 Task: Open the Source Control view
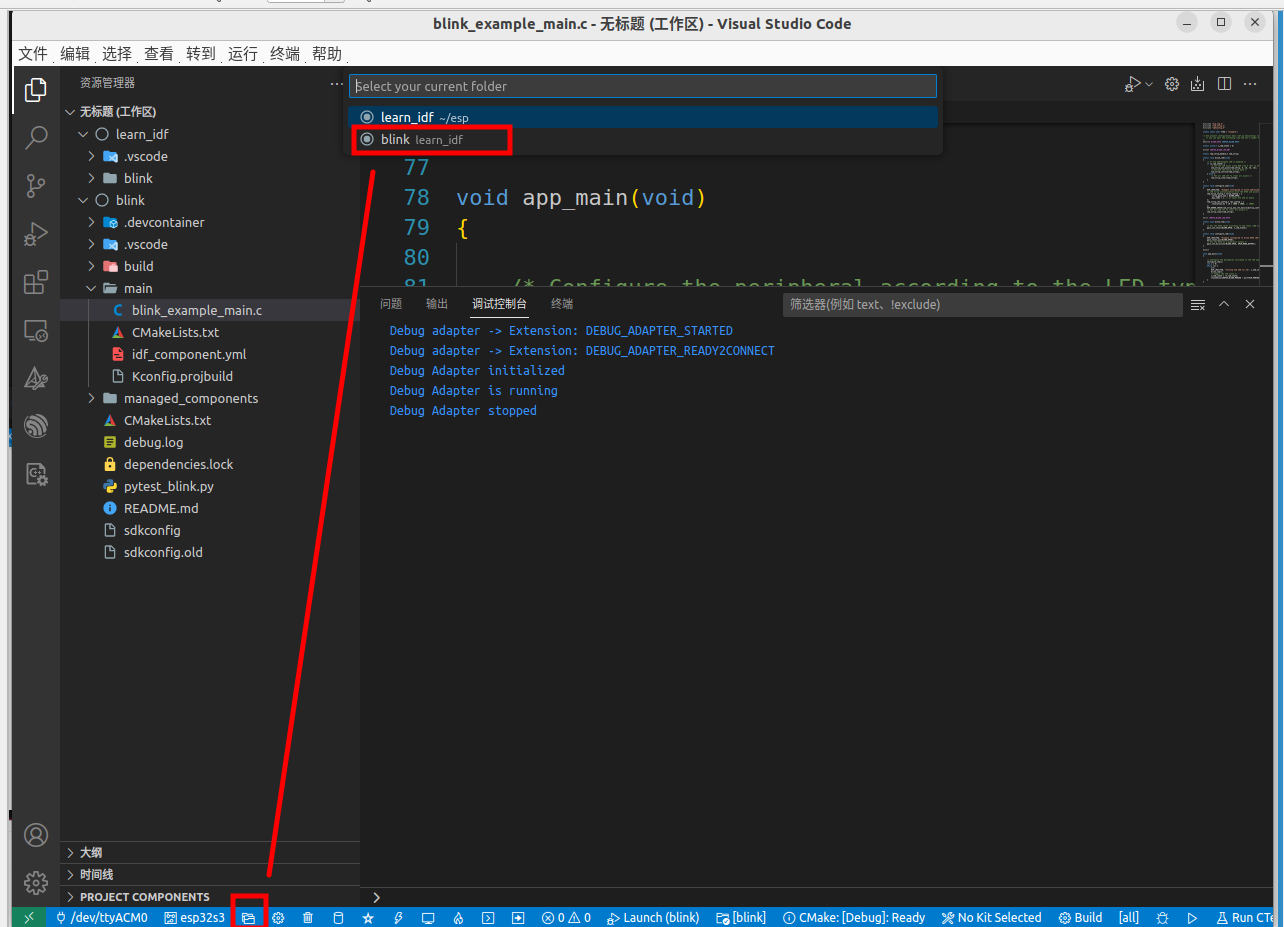pyautogui.click(x=36, y=186)
